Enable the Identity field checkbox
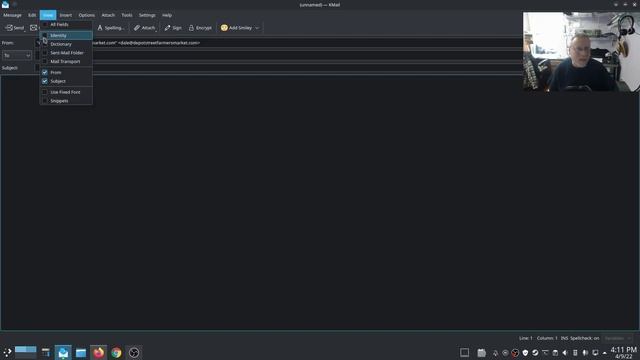Image resolution: width=640 pixels, height=360 pixels. point(45,36)
